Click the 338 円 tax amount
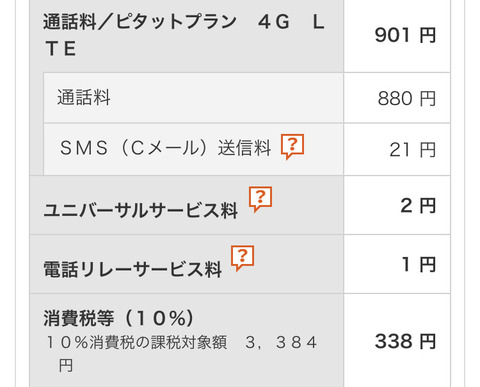 [405, 341]
